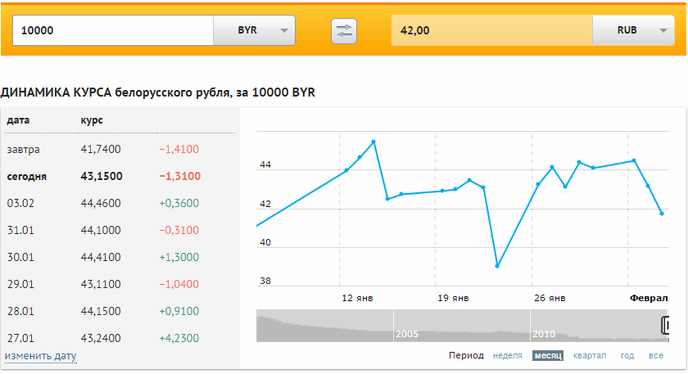
Task: Click the lowest chart point near 39
Action: (497, 266)
